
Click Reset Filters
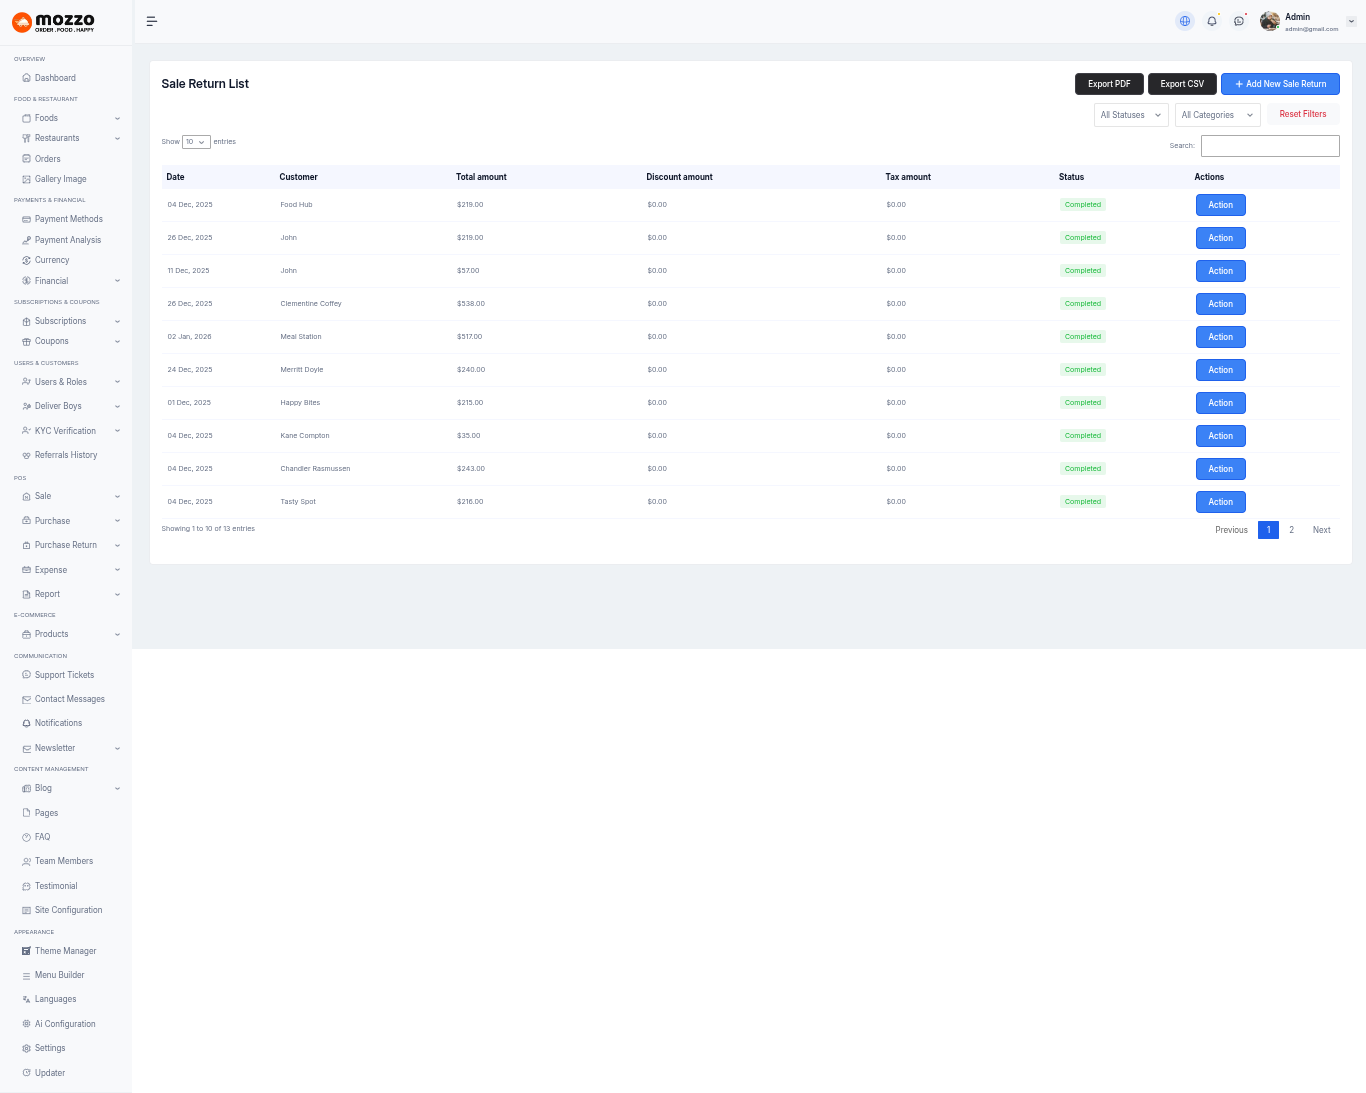pos(1302,114)
